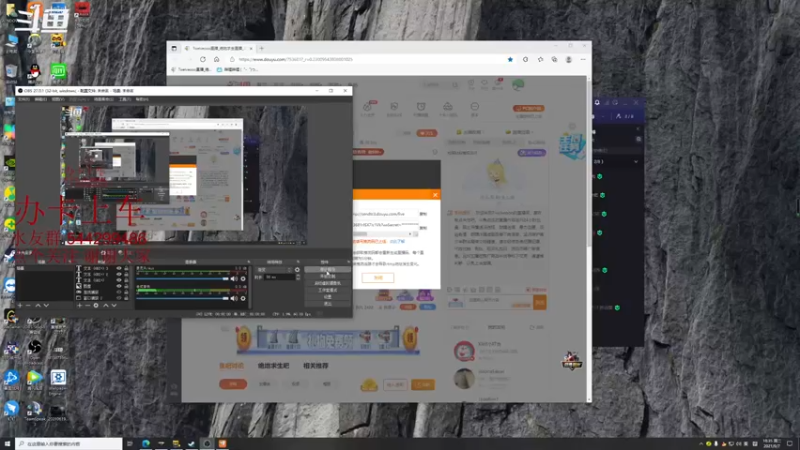Mute the desktop audio speaker icon
This screenshot has height=450, width=800.
tap(234, 279)
